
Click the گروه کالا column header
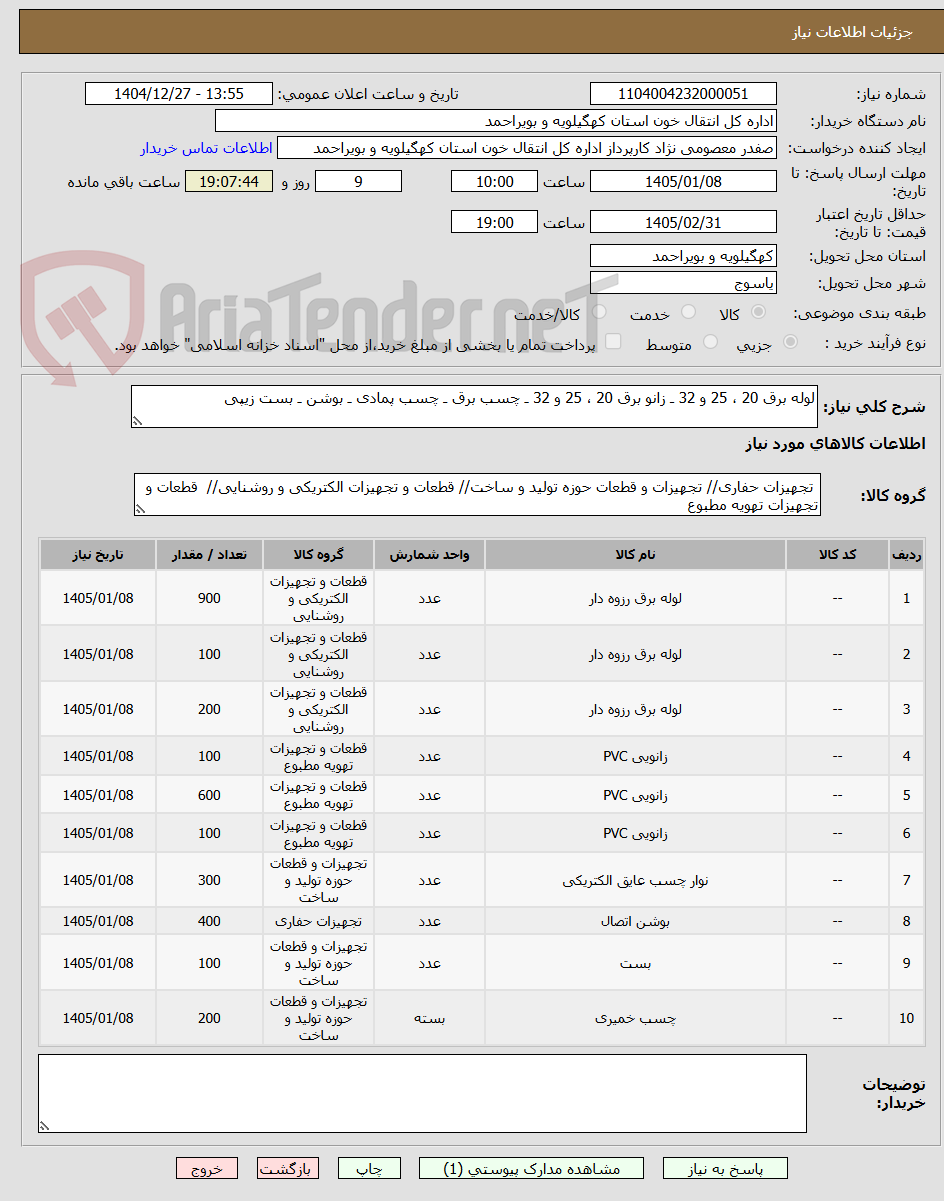click(318, 554)
